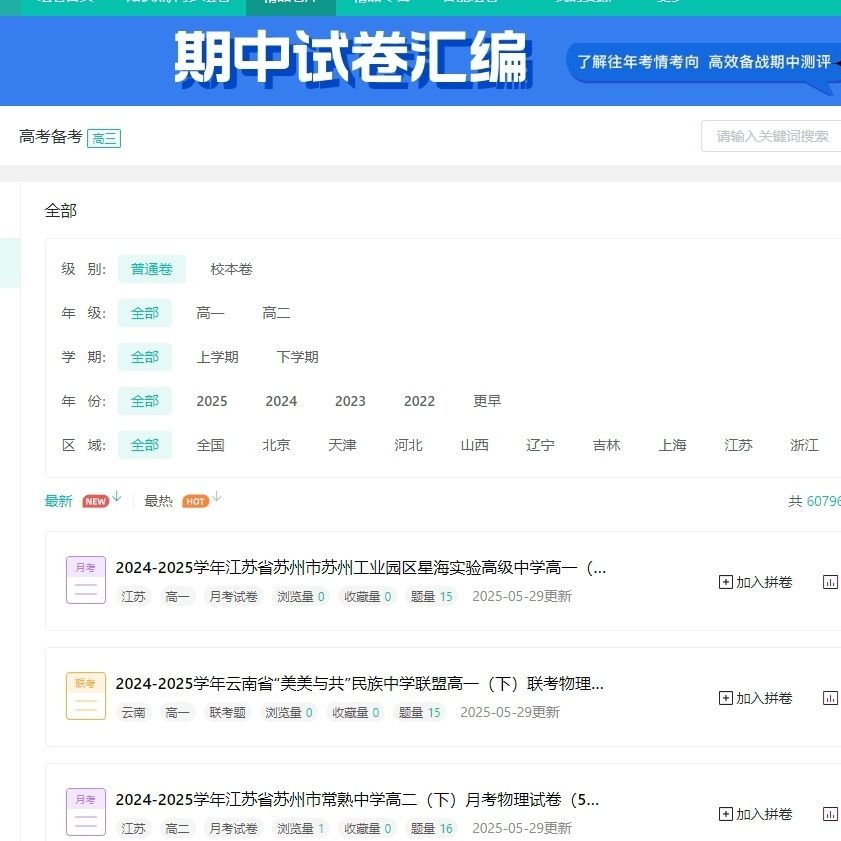Filter grade by 高二
Screen dimensions: 841x841
click(276, 313)
